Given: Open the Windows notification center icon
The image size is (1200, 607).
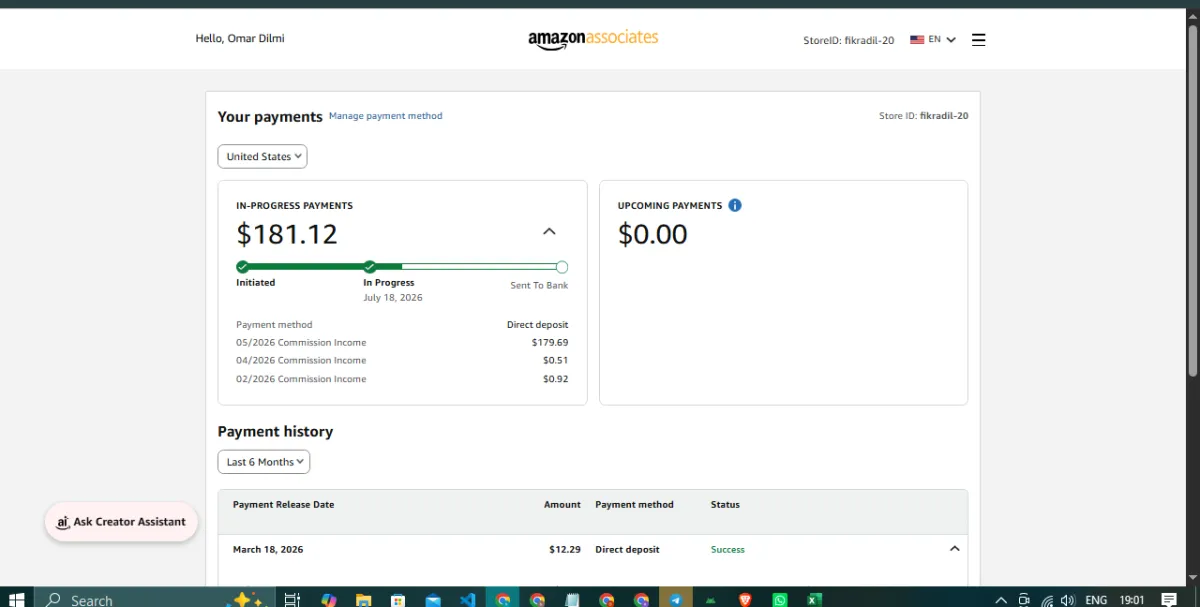Looking at the screenshot, I should (1169, 600).
